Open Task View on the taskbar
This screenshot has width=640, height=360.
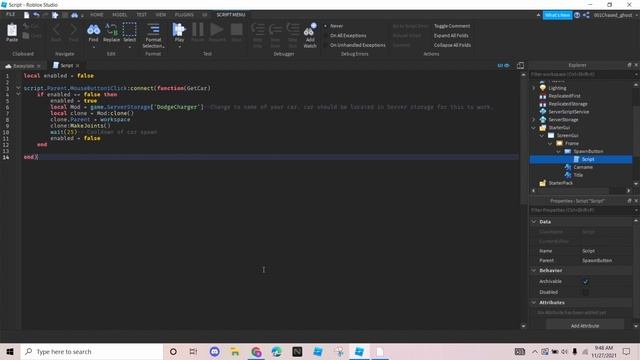click(x=193, y=351)
